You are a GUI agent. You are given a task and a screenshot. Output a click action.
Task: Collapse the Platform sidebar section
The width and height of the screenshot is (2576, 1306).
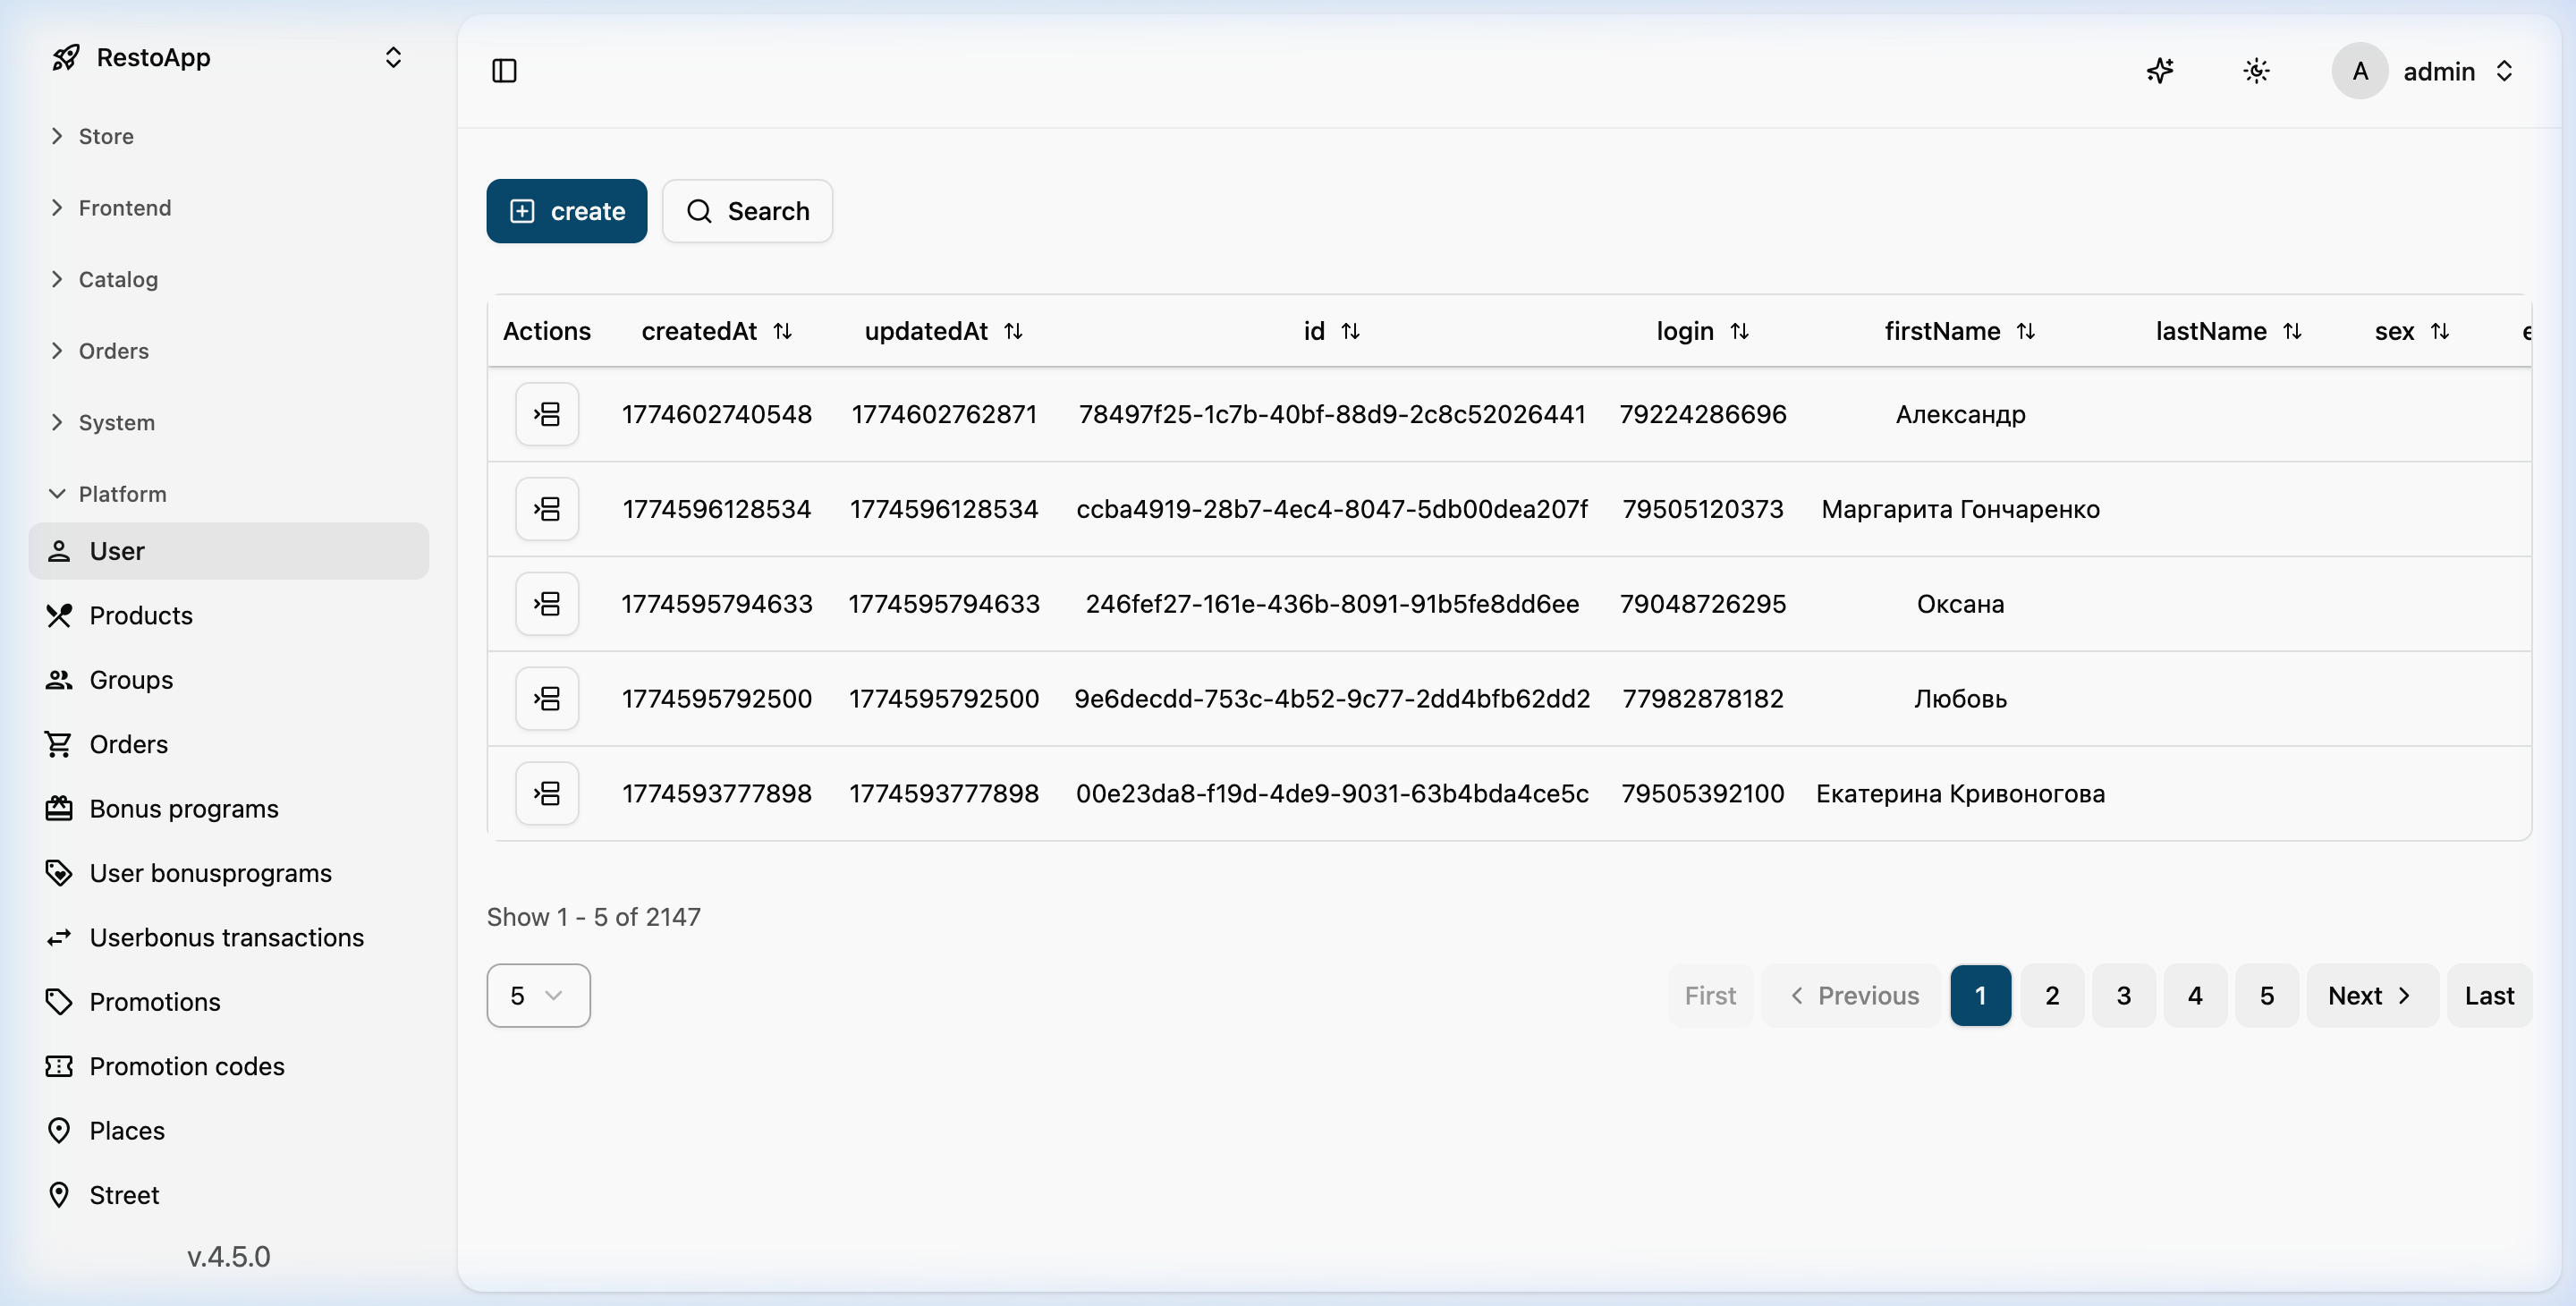(122, 494)
